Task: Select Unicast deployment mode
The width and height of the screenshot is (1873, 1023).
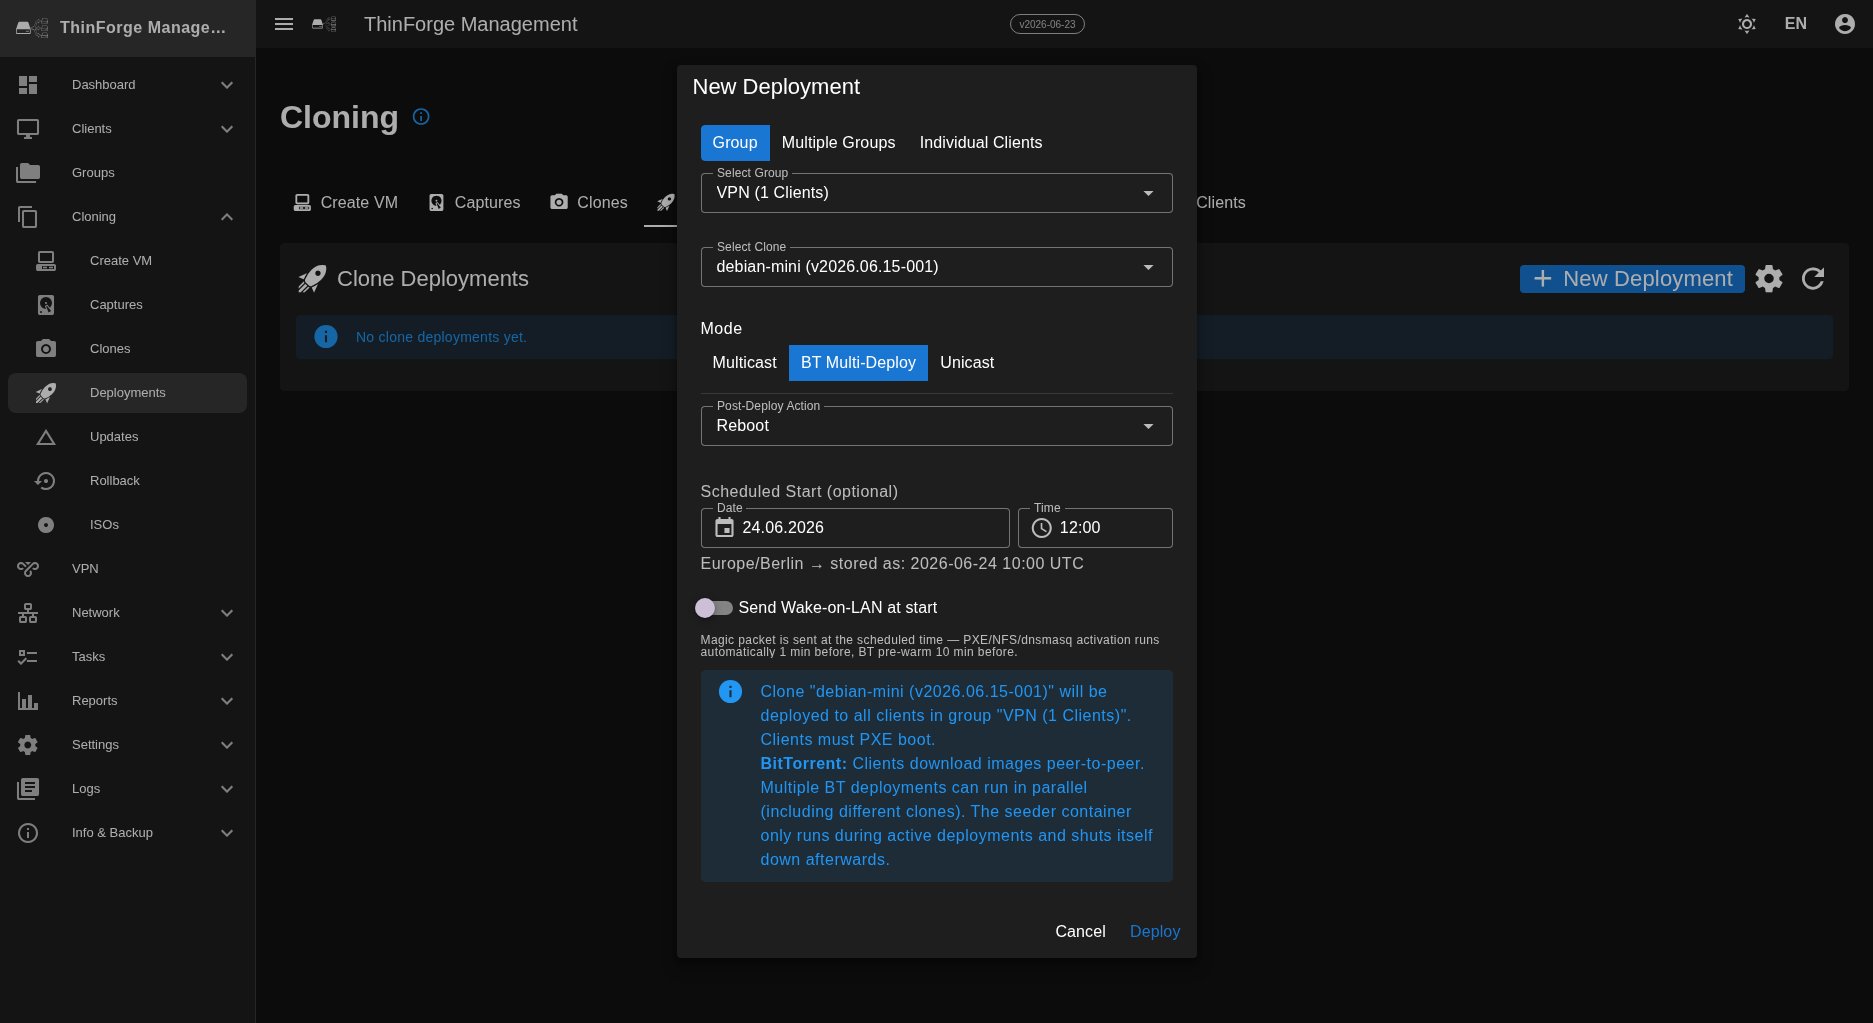Action: (967, 363)
